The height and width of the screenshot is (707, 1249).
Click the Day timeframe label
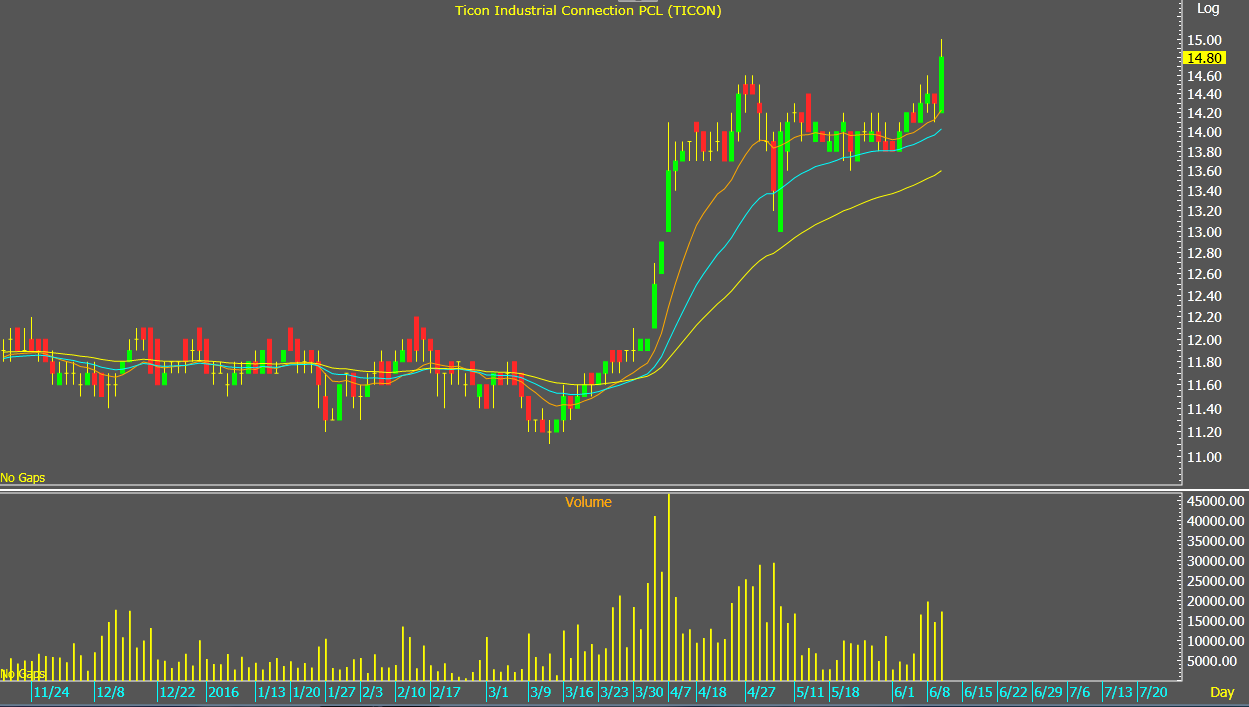pos(1222,692)
